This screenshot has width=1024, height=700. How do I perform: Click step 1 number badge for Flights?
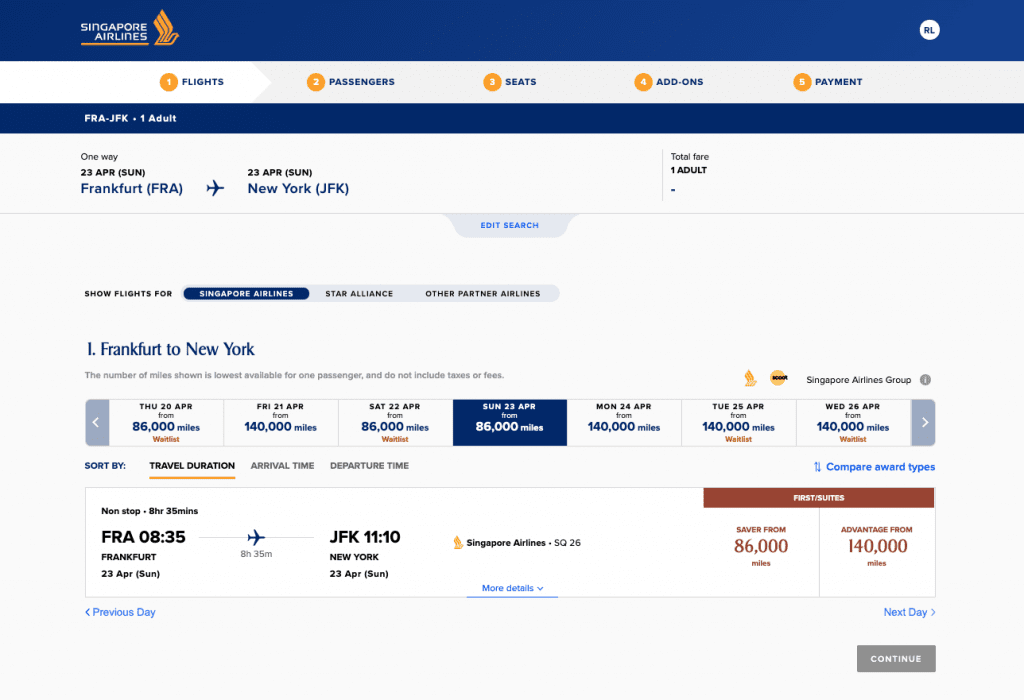click(168, 82)
